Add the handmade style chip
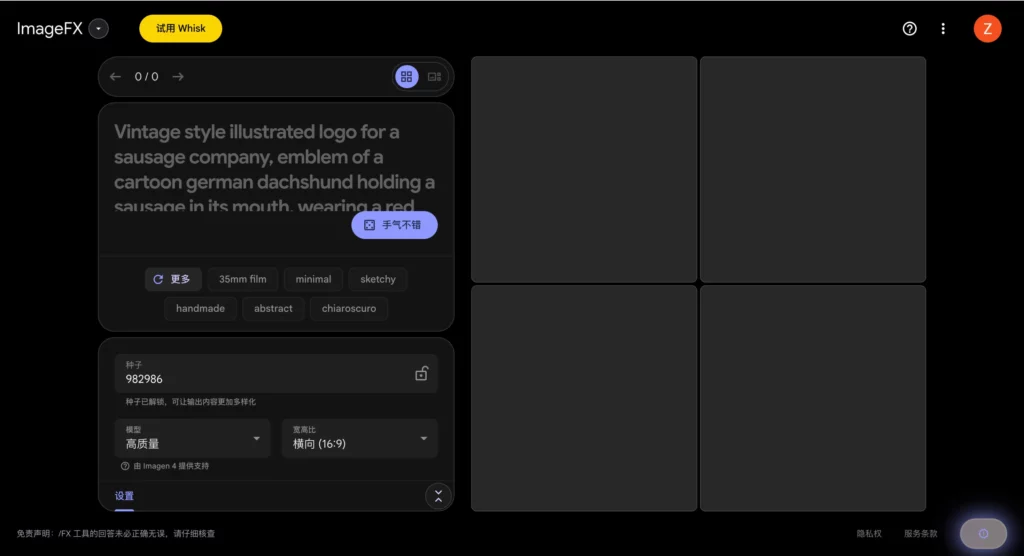The width and height of the screenshot is (1024, 556). point(200,308)
